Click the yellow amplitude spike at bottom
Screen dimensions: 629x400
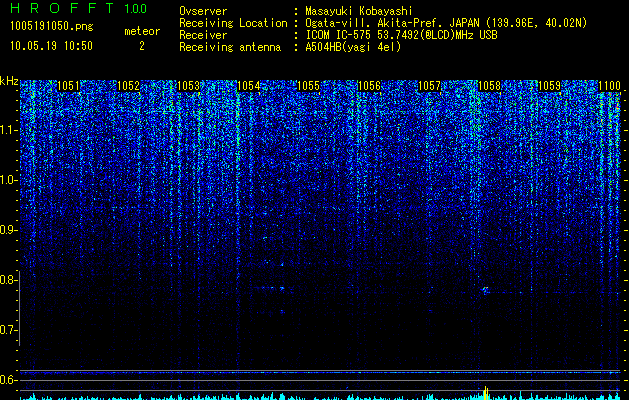(x=486, y=393)
